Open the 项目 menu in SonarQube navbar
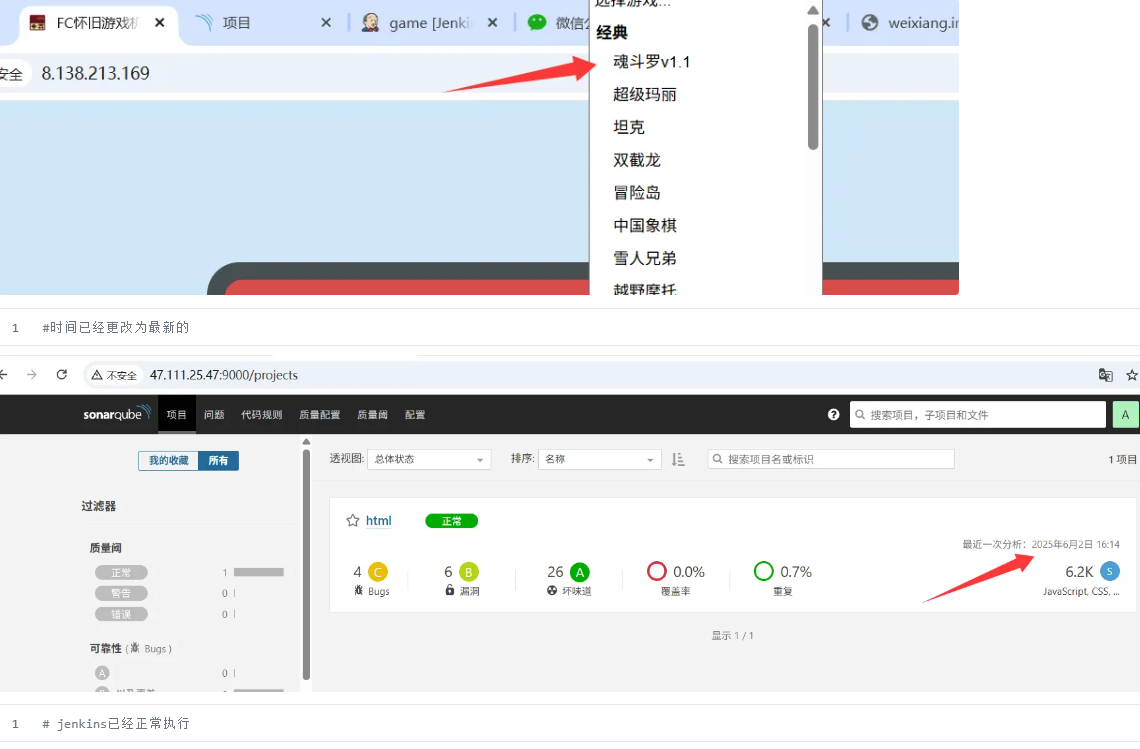The width and height of the screenshot is (1140, 749). 177,414
